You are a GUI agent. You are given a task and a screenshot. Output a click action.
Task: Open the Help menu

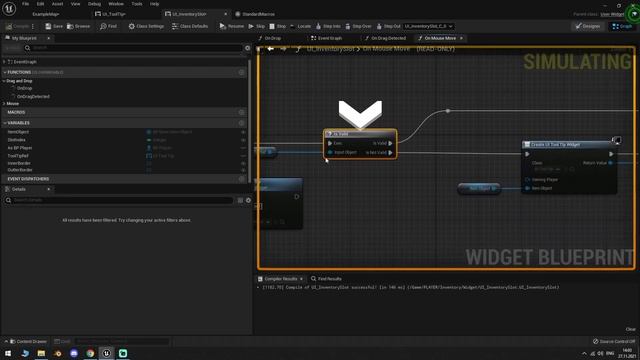pyautogui.click(x=154, y=4)
